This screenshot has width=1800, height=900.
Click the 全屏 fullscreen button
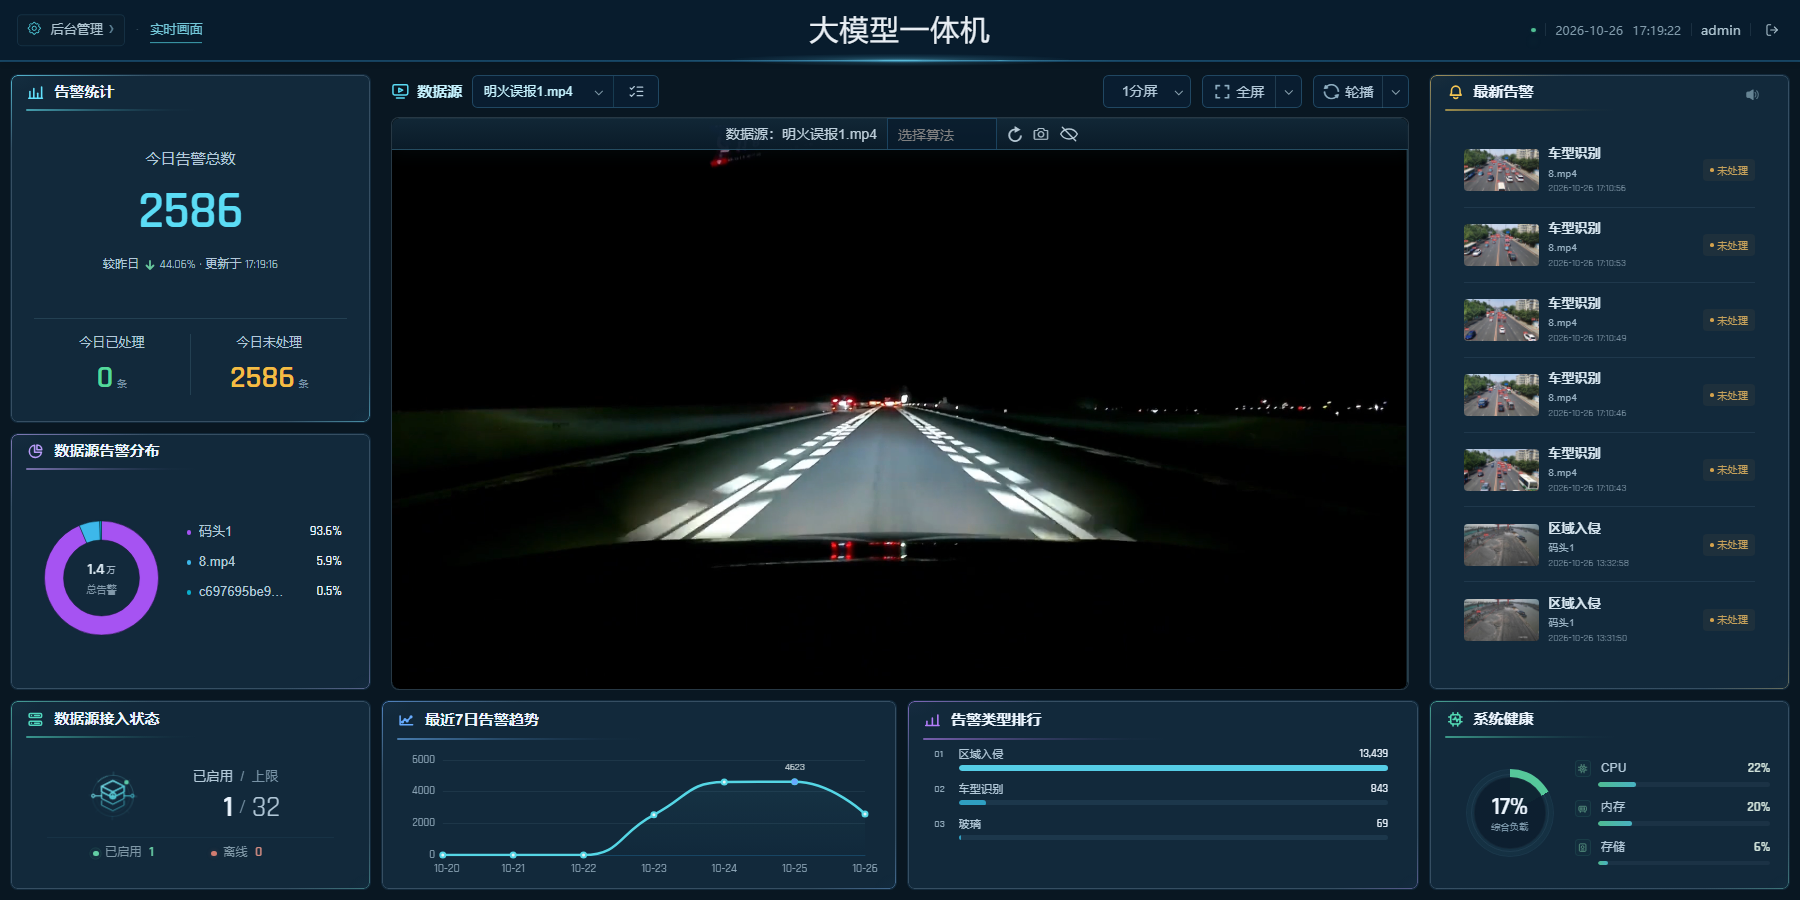[x=1239, y=92]
